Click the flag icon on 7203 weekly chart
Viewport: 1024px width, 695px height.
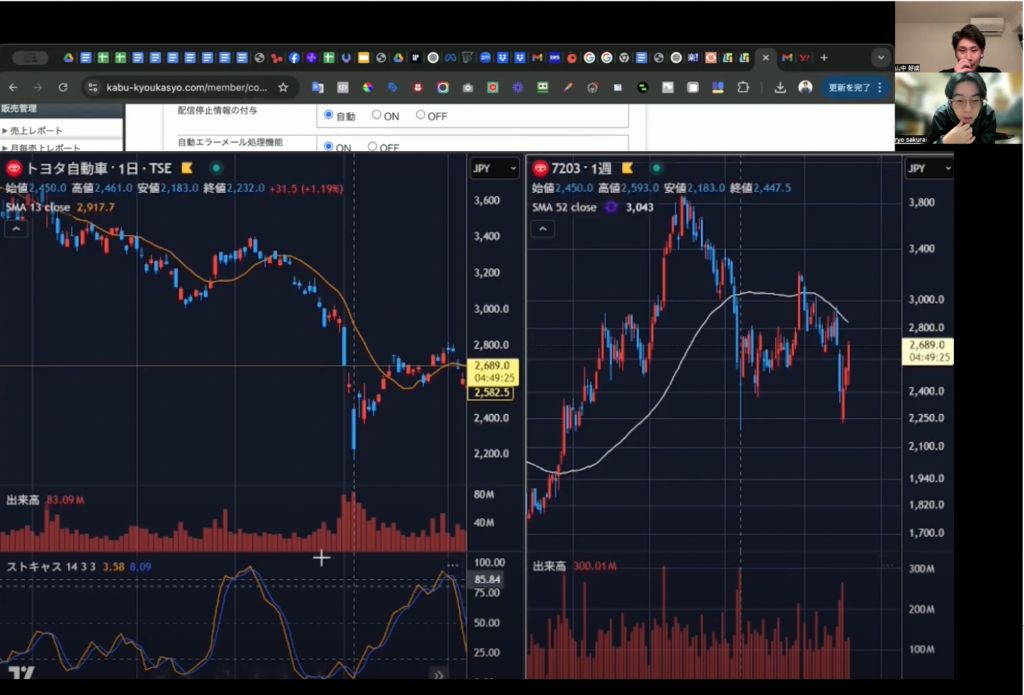point(627,168)
